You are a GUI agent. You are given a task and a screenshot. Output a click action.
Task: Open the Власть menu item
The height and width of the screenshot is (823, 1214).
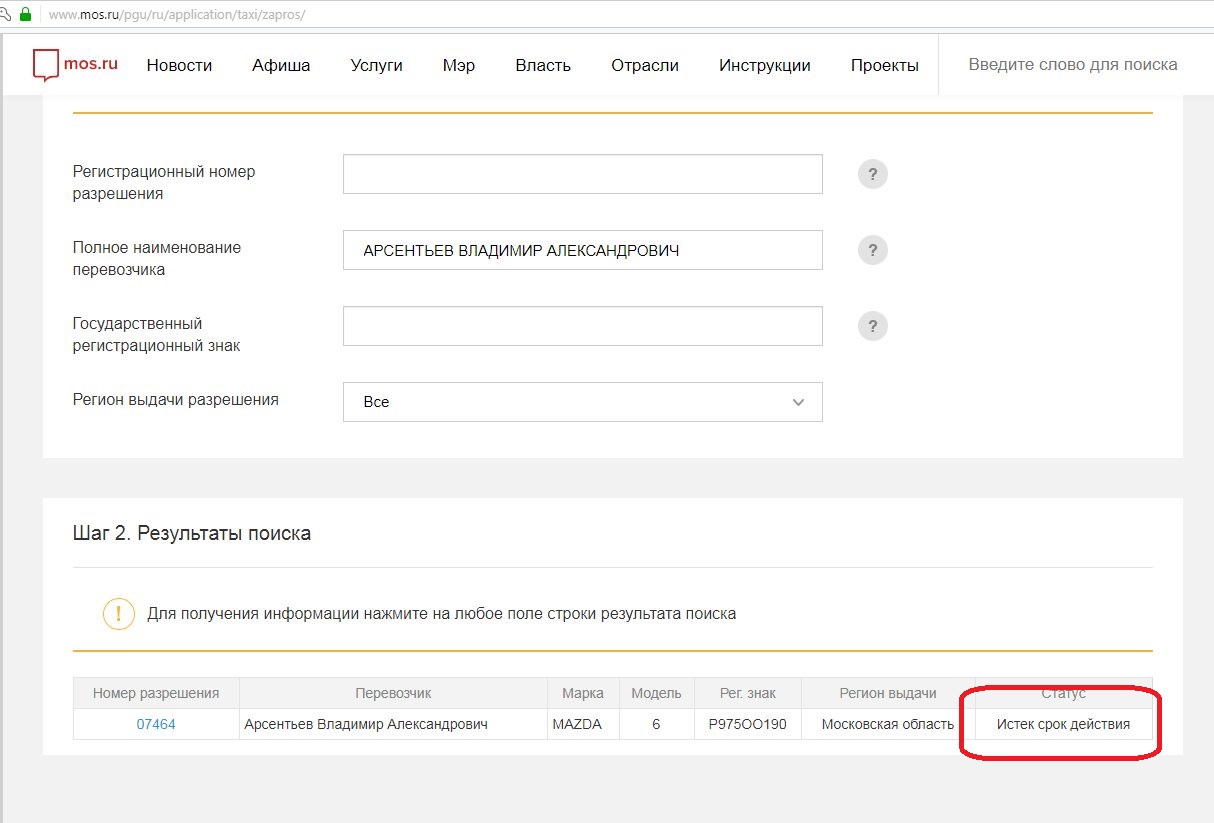pos(543,65)
